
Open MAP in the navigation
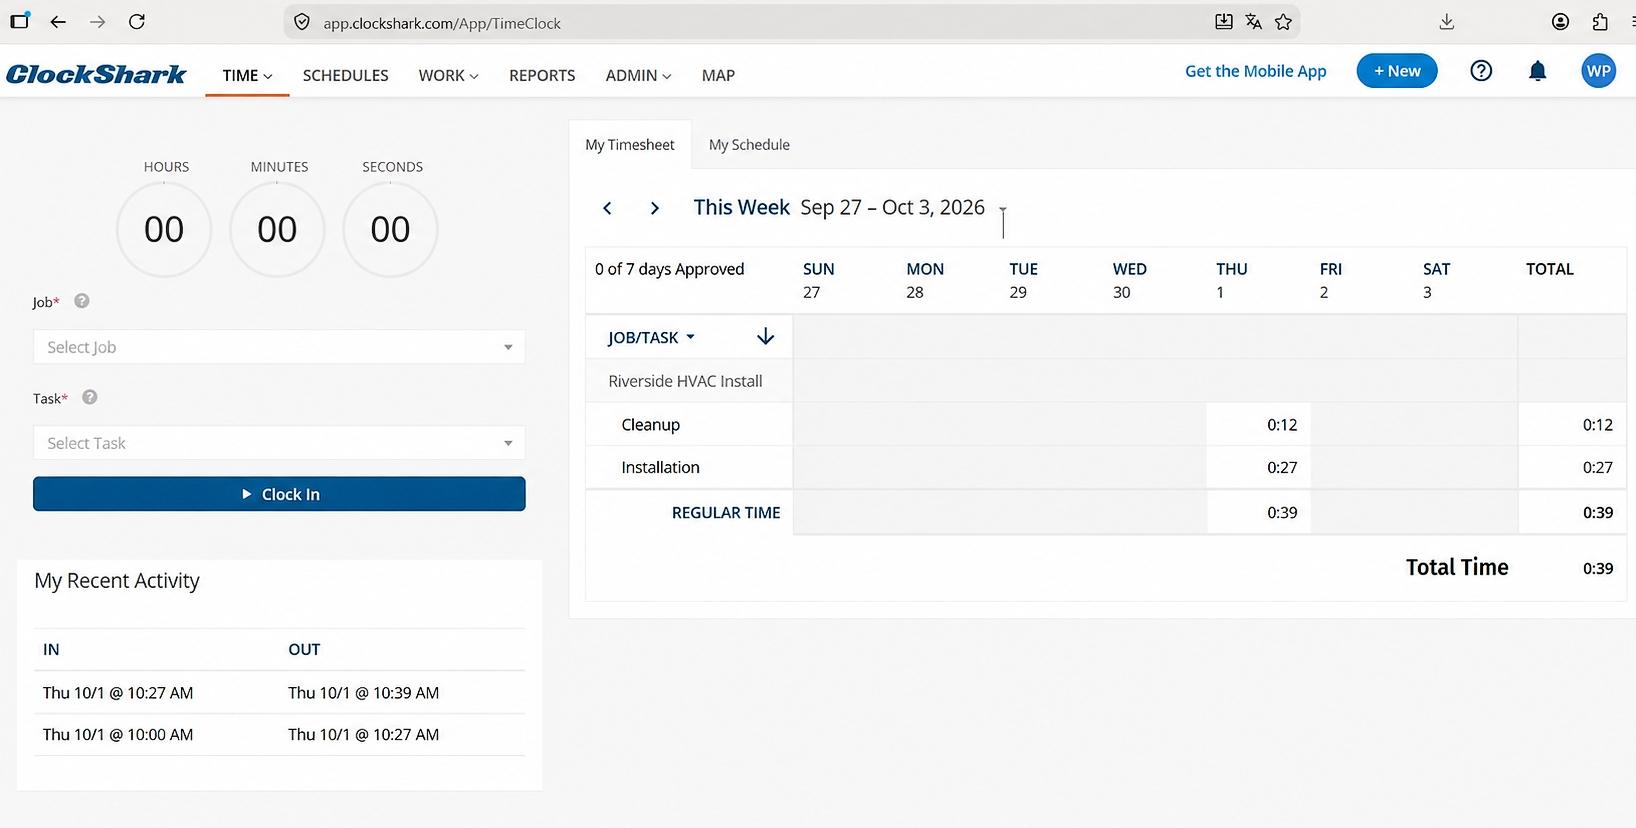pos(718,76)
